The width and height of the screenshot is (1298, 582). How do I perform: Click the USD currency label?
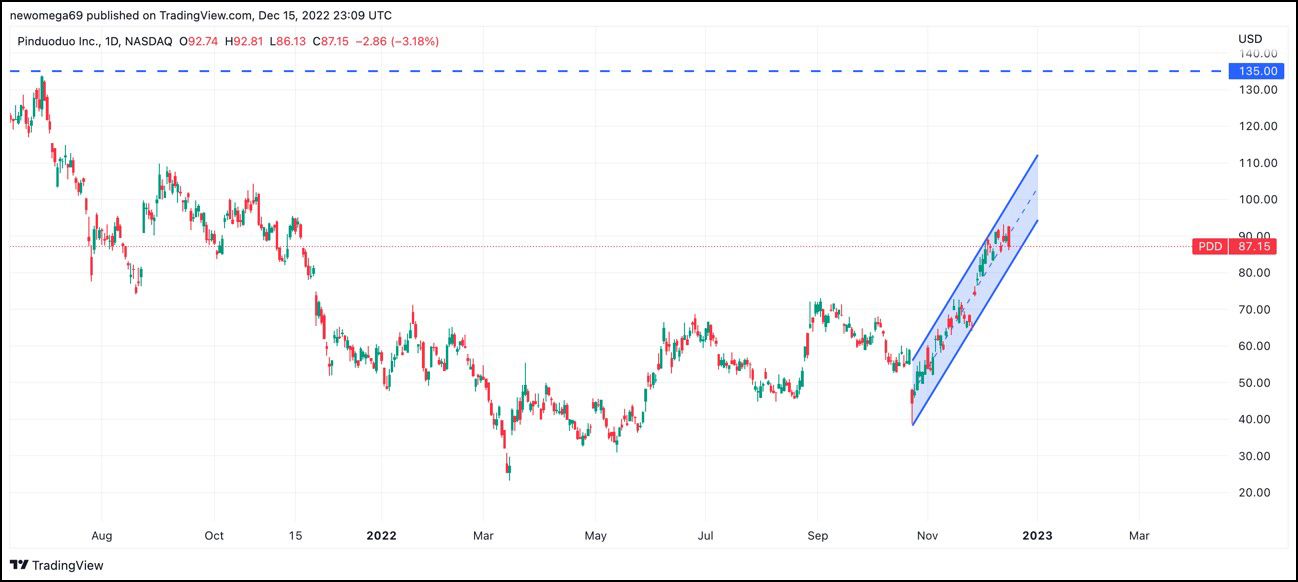click(x=1250, y=39)
